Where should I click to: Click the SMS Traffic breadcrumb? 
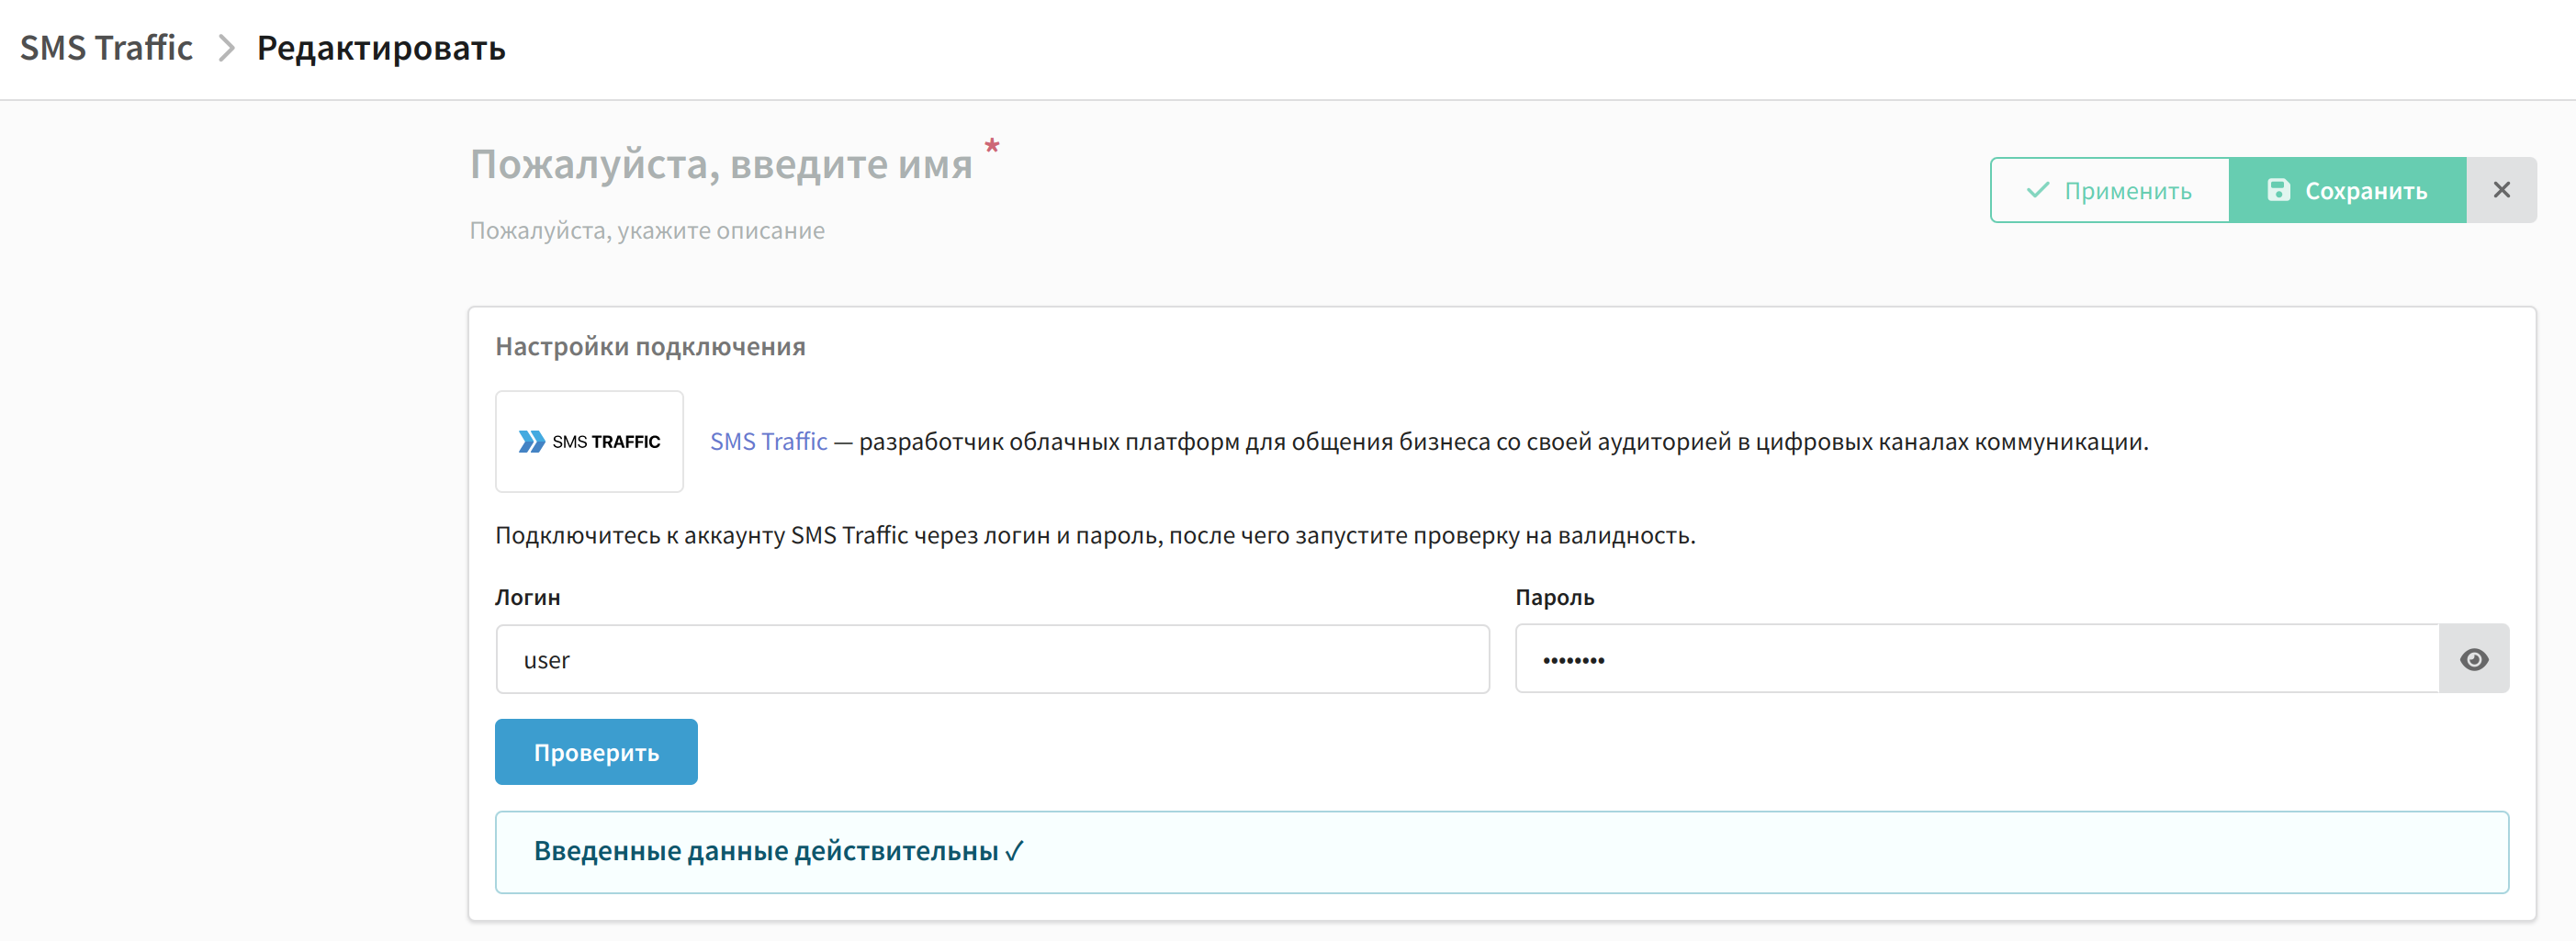[106, 48]
